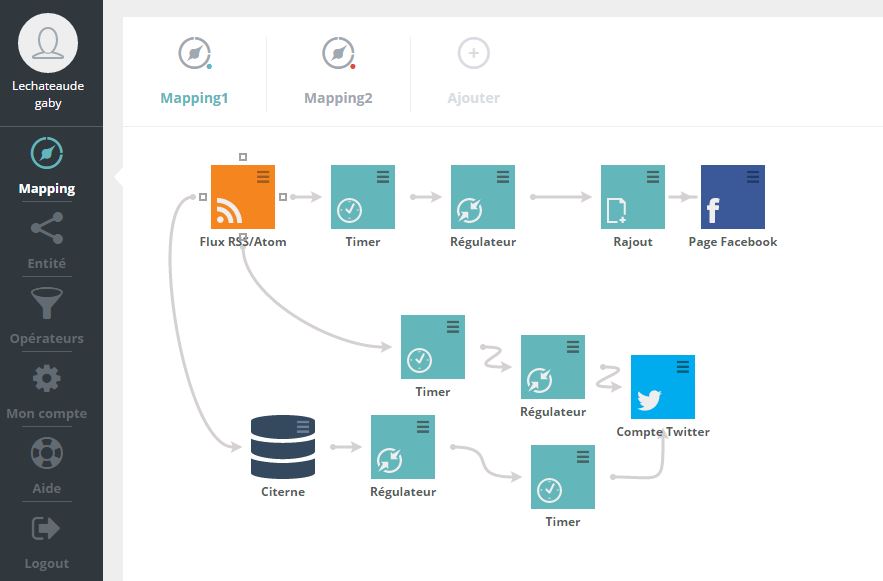The width and height of the screenshot is (883, 581).
Task: Click the Aide sidebar label
Action: click(47, 488)
